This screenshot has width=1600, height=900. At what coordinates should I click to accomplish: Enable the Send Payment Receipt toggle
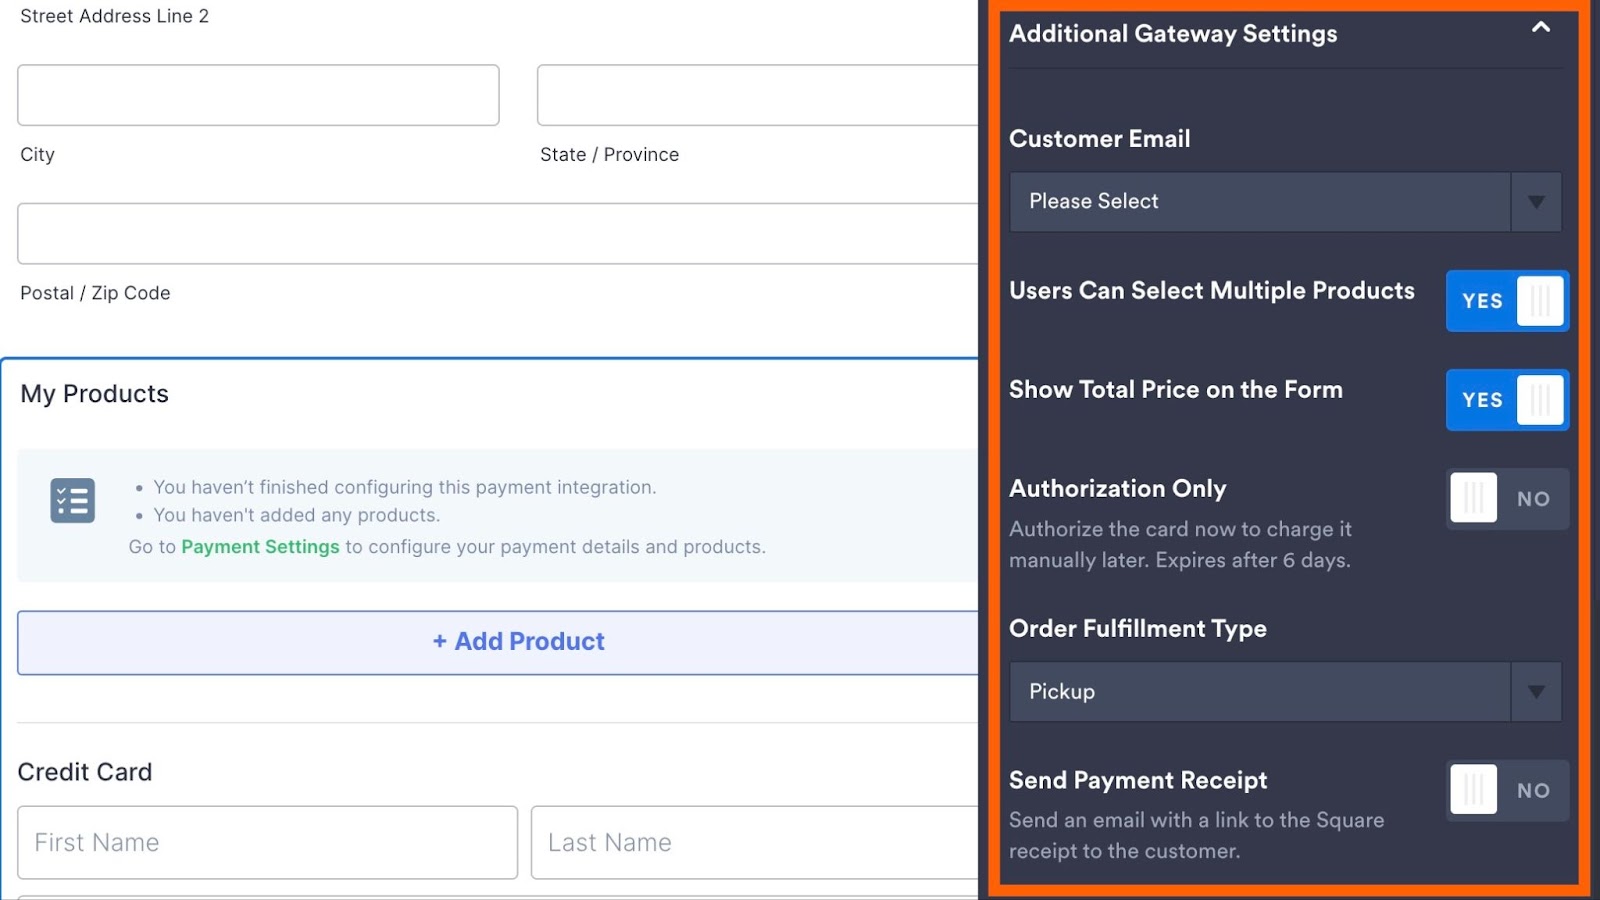pos(1507,790)
